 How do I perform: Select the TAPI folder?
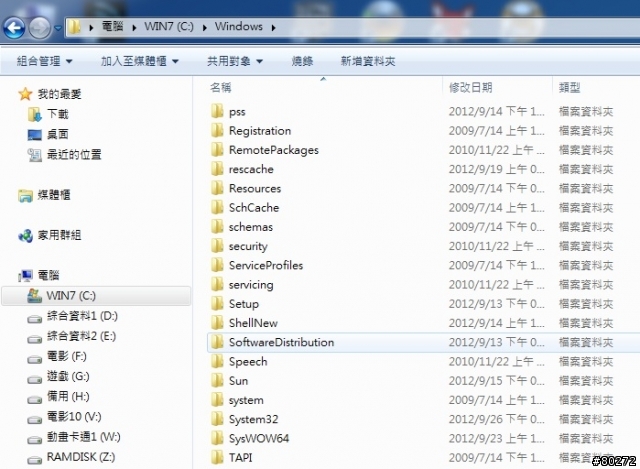tap(232, 458)
